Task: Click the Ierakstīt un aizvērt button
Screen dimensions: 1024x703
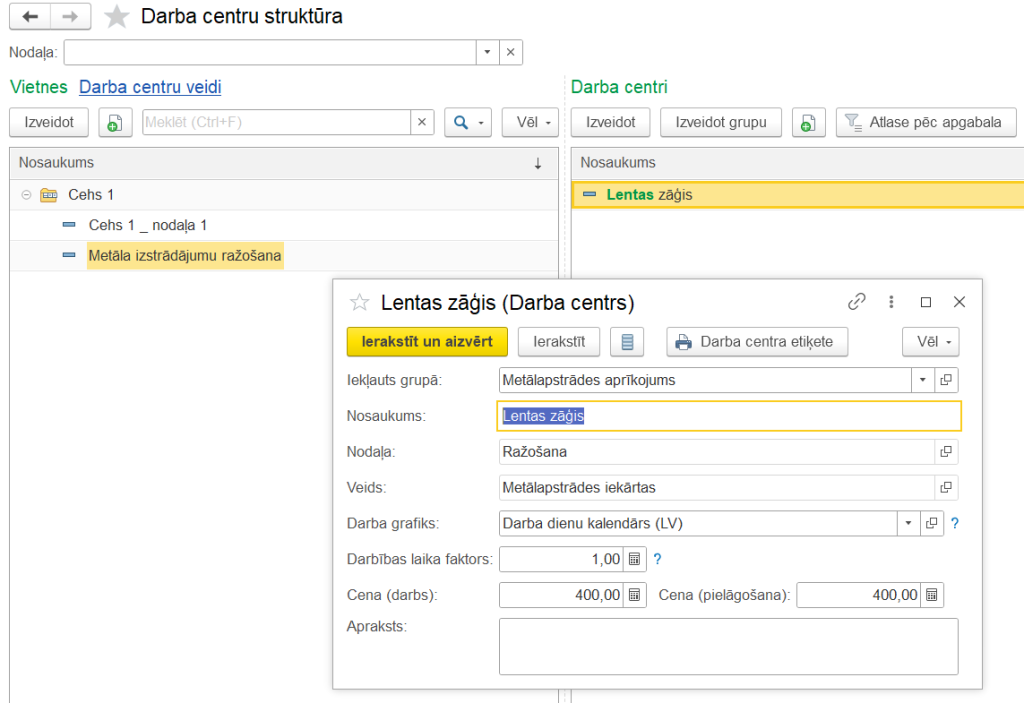Action: 426,342
